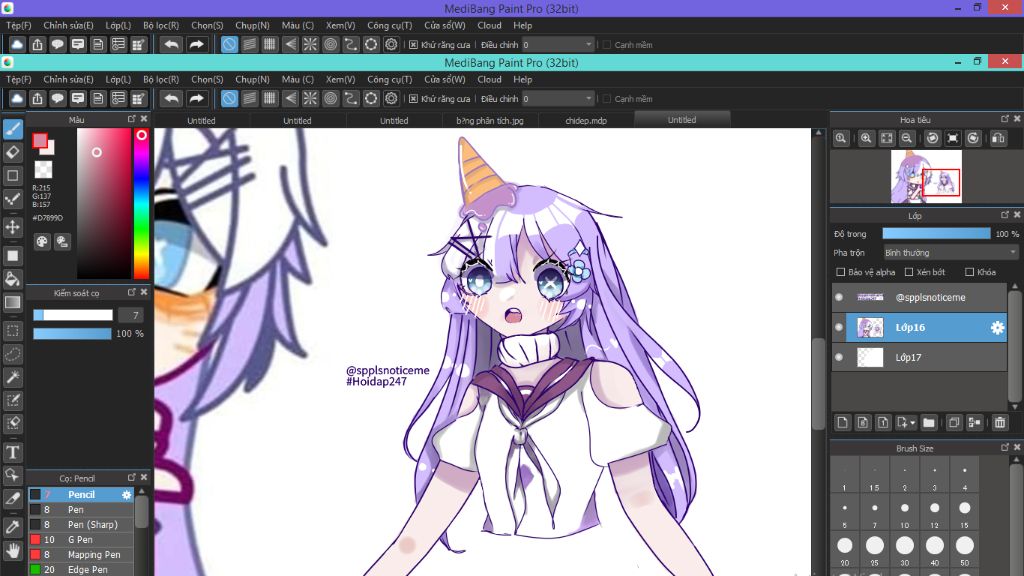This screenshot has width=1024, height=576.
Task: Hide the Lớp17 layer
Action: [839, 357]
